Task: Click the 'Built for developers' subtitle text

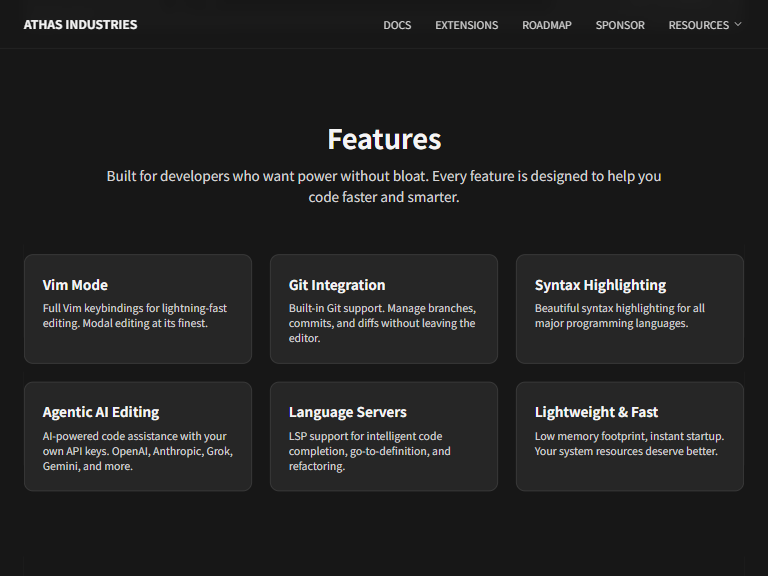Action: coord(384,186)
